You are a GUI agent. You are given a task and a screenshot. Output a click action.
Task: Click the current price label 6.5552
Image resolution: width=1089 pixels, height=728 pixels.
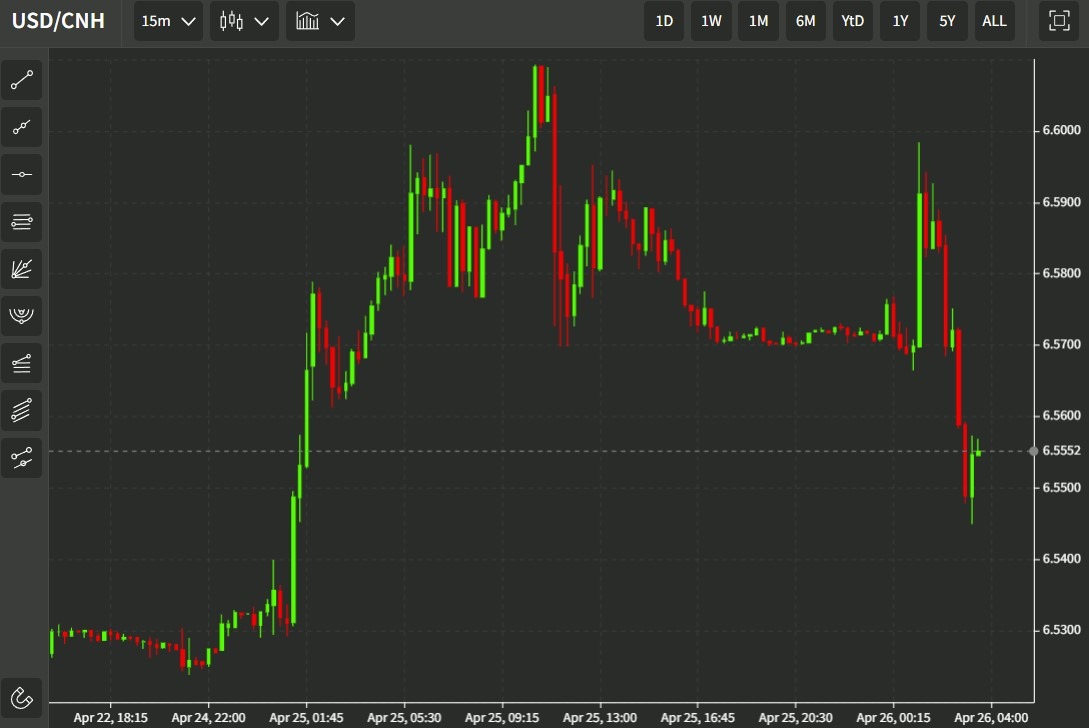tap(1061, 451)
